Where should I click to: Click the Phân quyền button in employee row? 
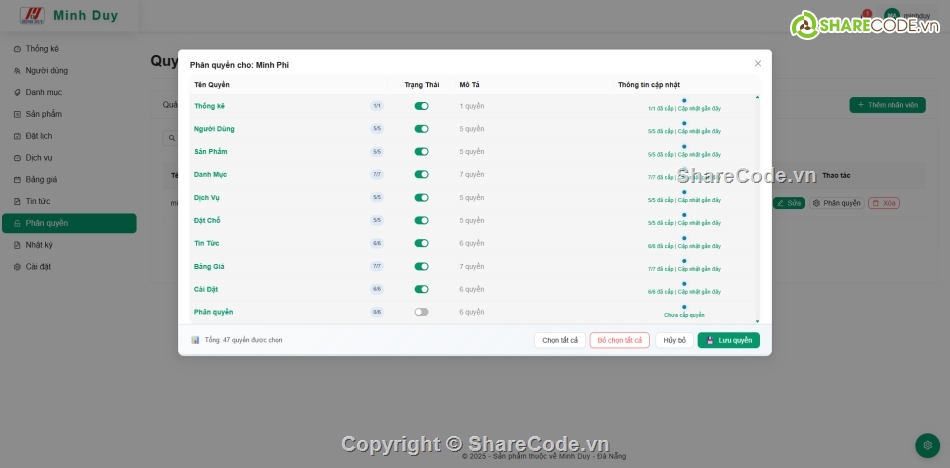click(837, 203)
